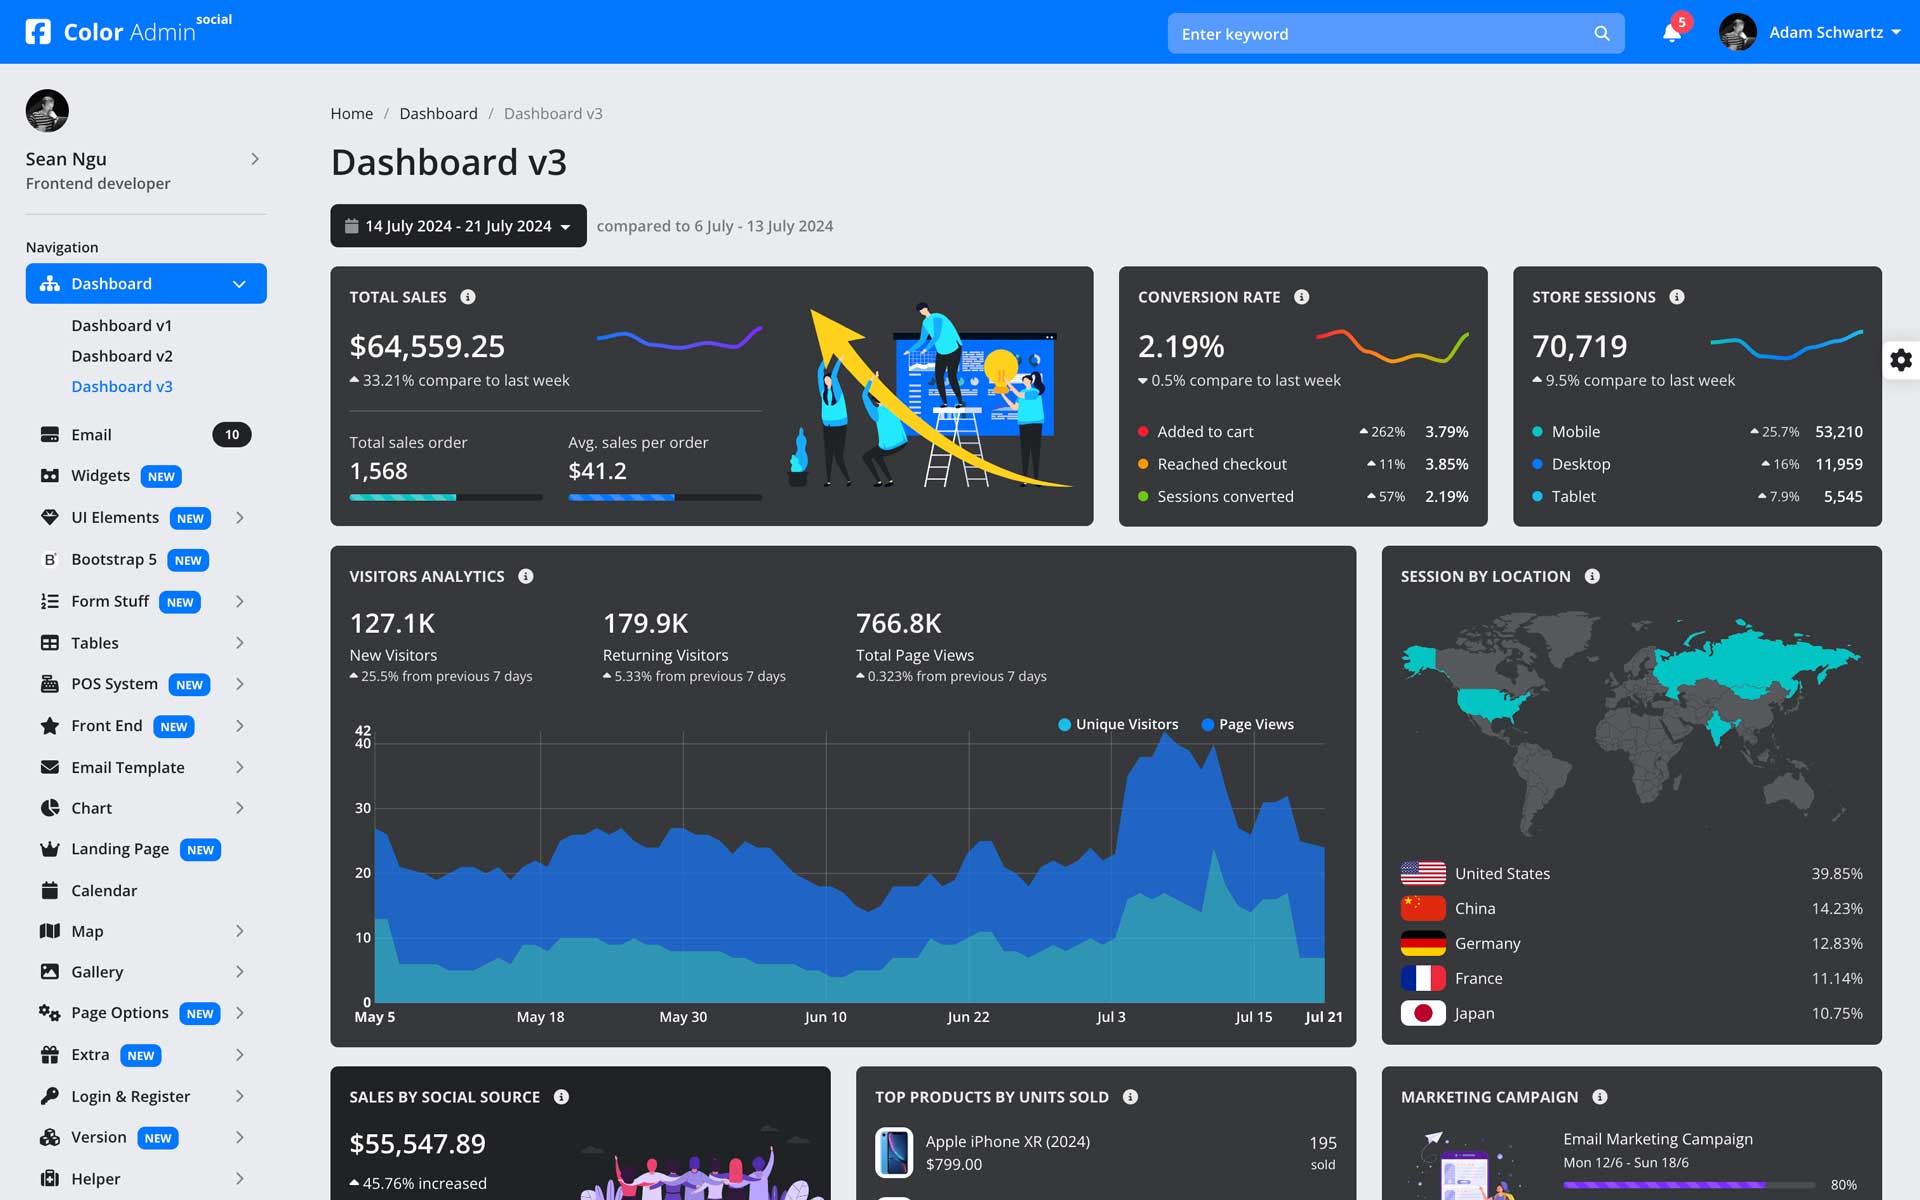Viewport: 1920px width, 1200px height.
Task: Go to Home breadcrumb link
Action: (x=351, y=113)
